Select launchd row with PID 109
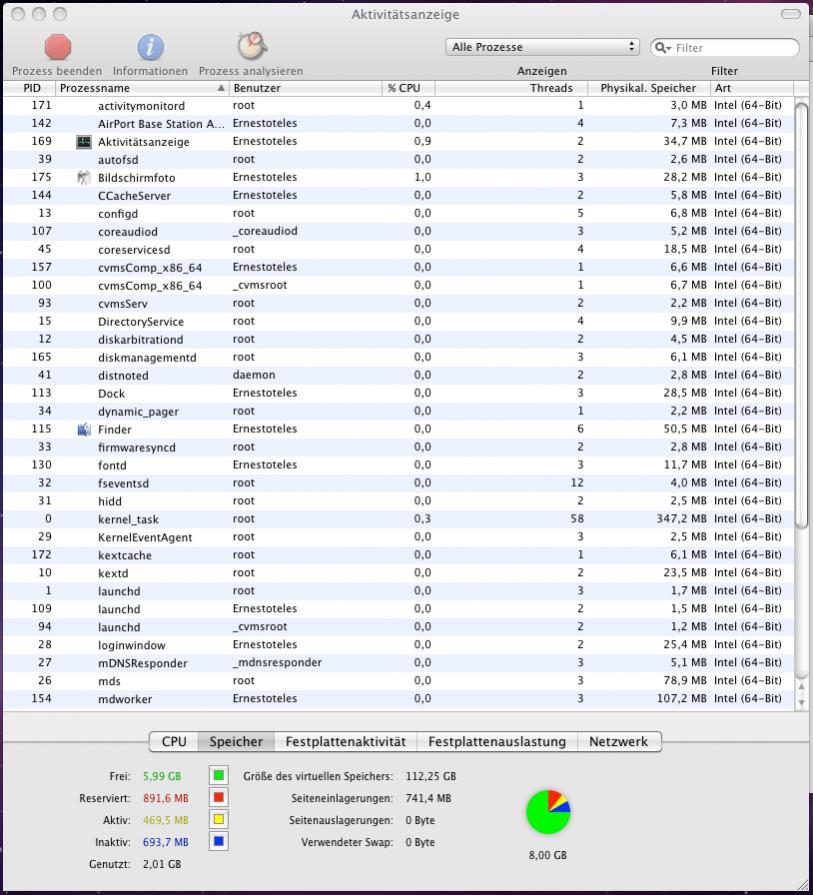 tap(399, 609)
